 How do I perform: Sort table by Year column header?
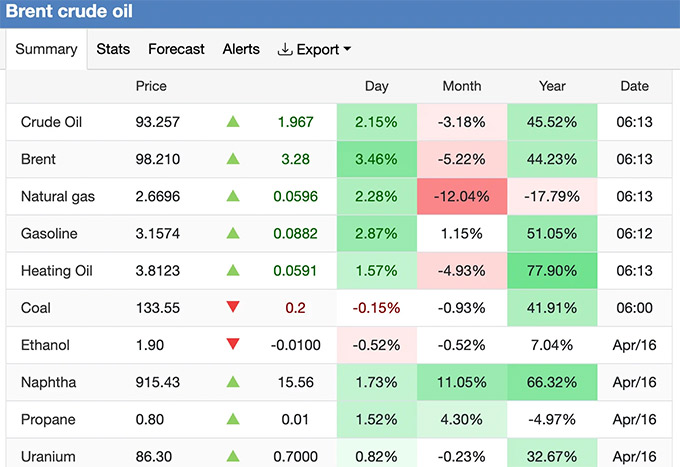[552, 86]
